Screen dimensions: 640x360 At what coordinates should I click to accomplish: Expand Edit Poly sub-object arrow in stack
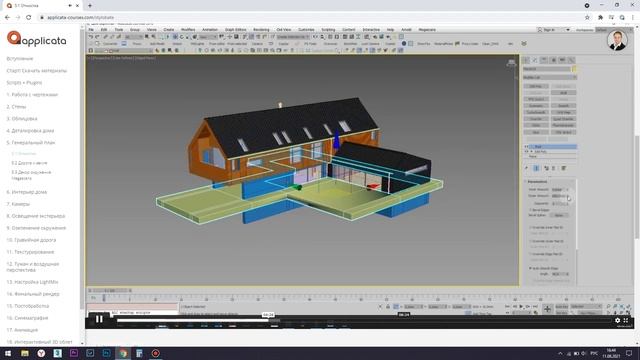(x=531, y=151)
